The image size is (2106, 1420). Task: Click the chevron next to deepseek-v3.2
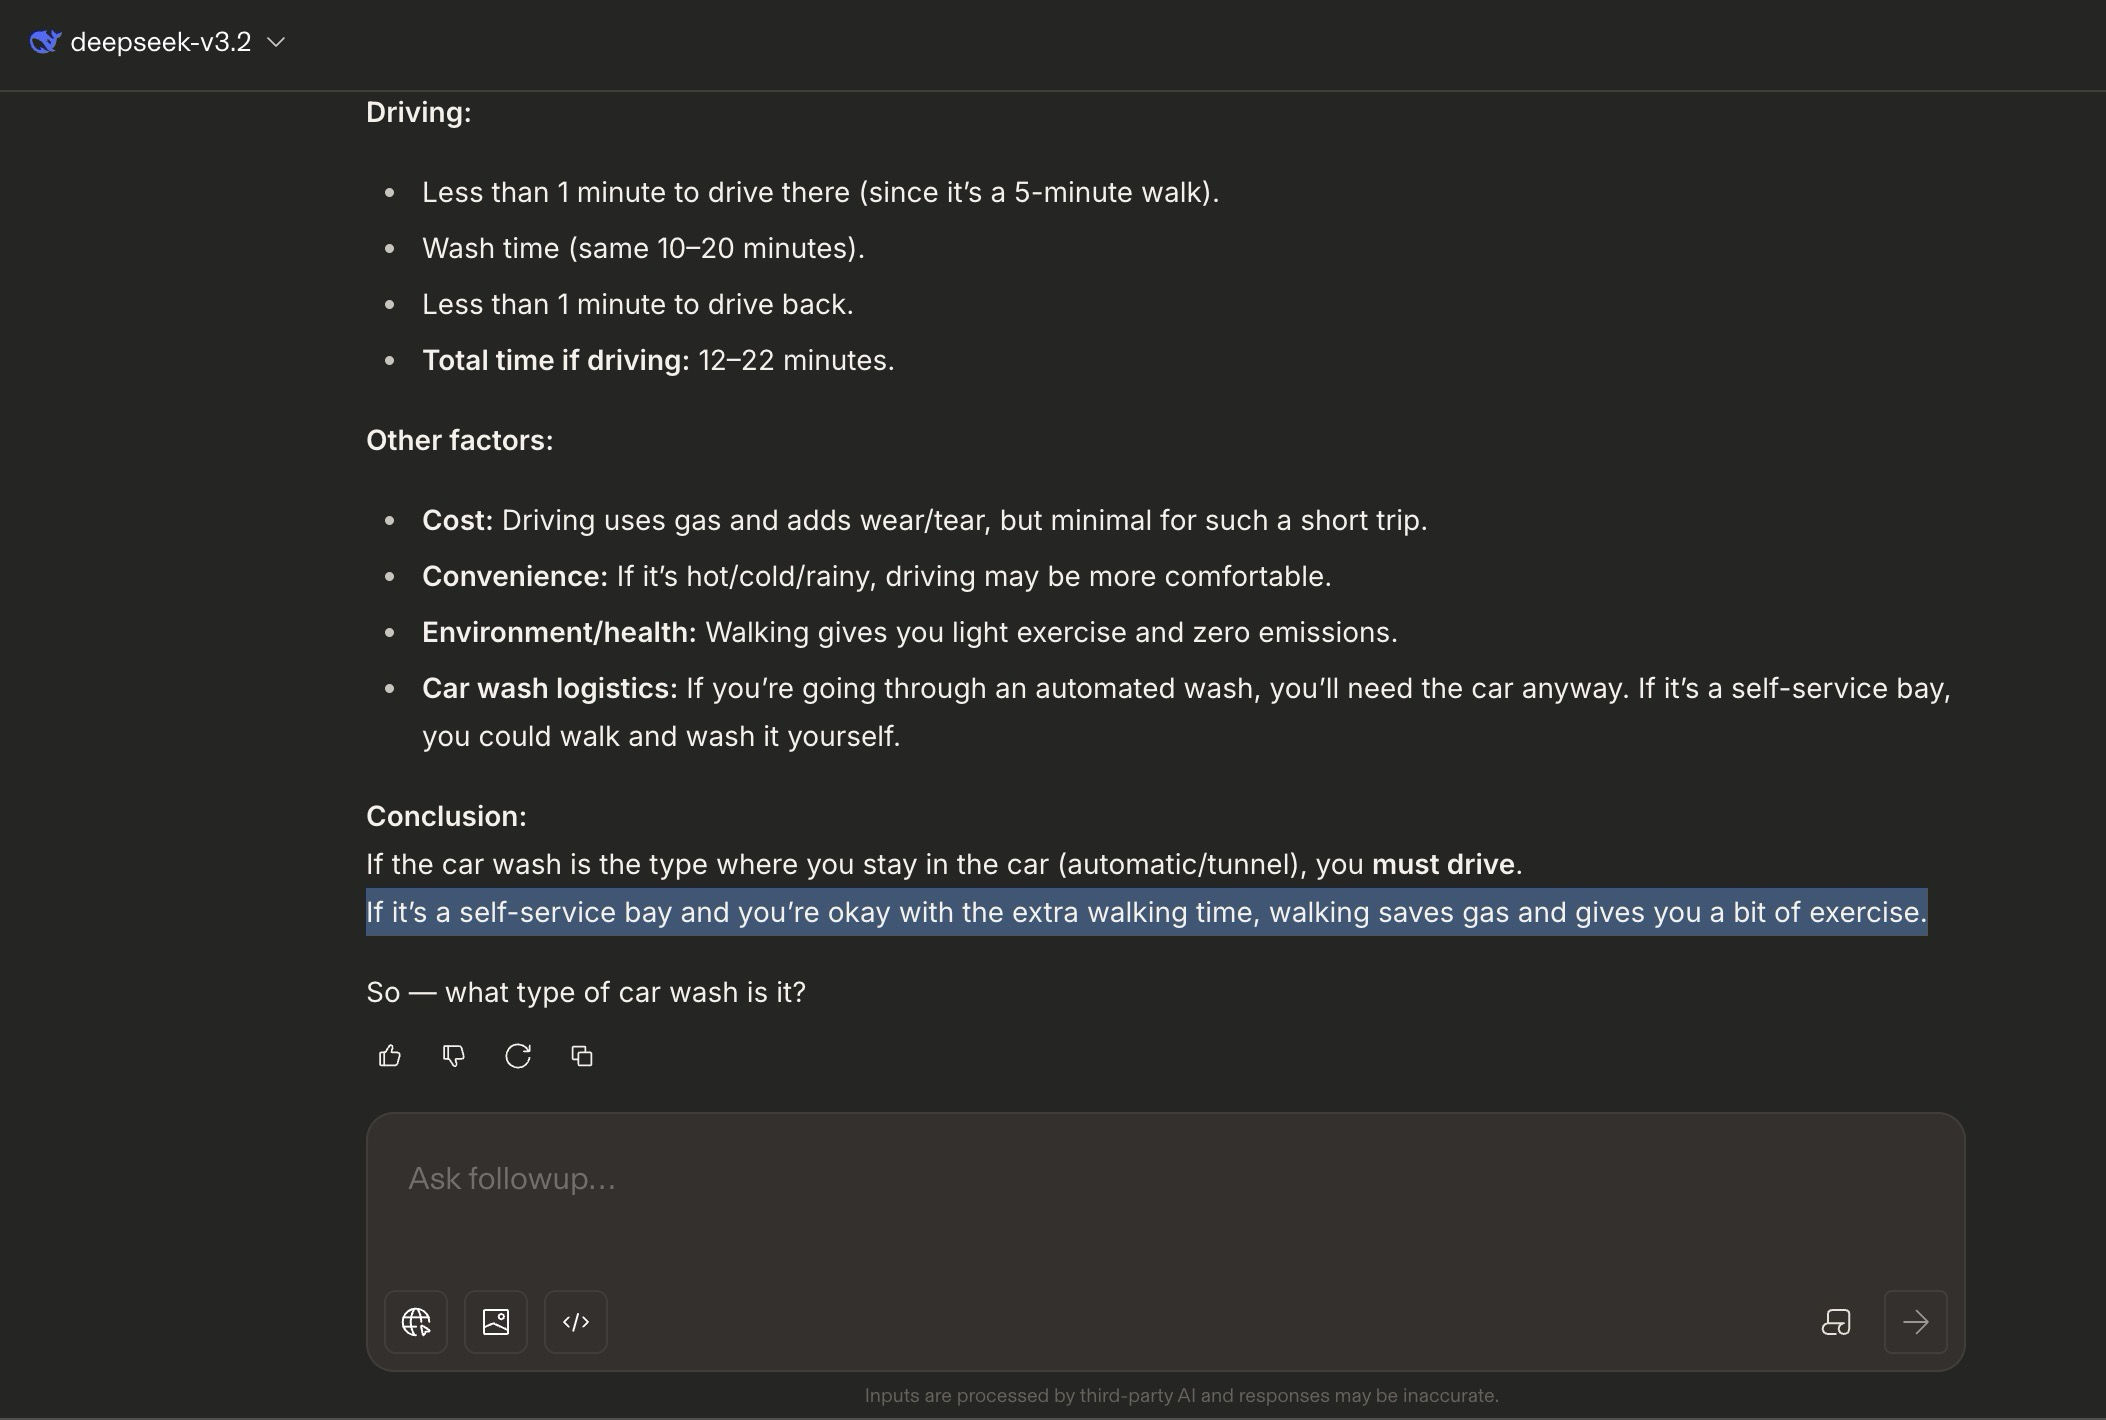coord(277,42)
